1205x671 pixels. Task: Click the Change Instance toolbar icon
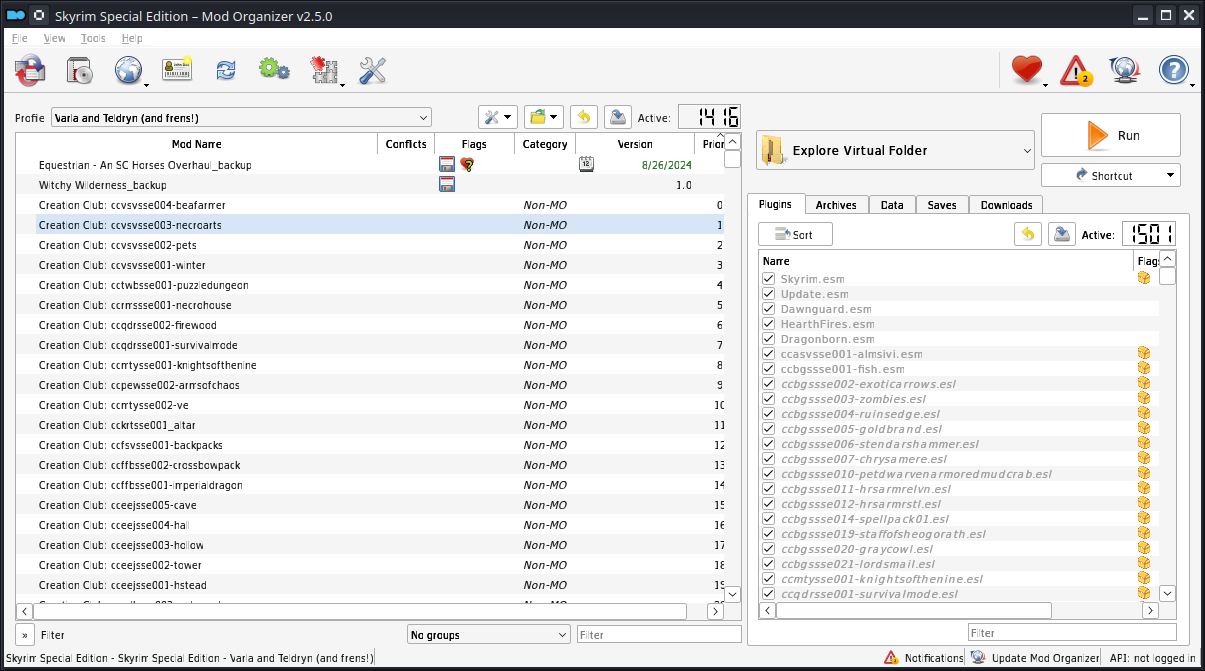30,70
